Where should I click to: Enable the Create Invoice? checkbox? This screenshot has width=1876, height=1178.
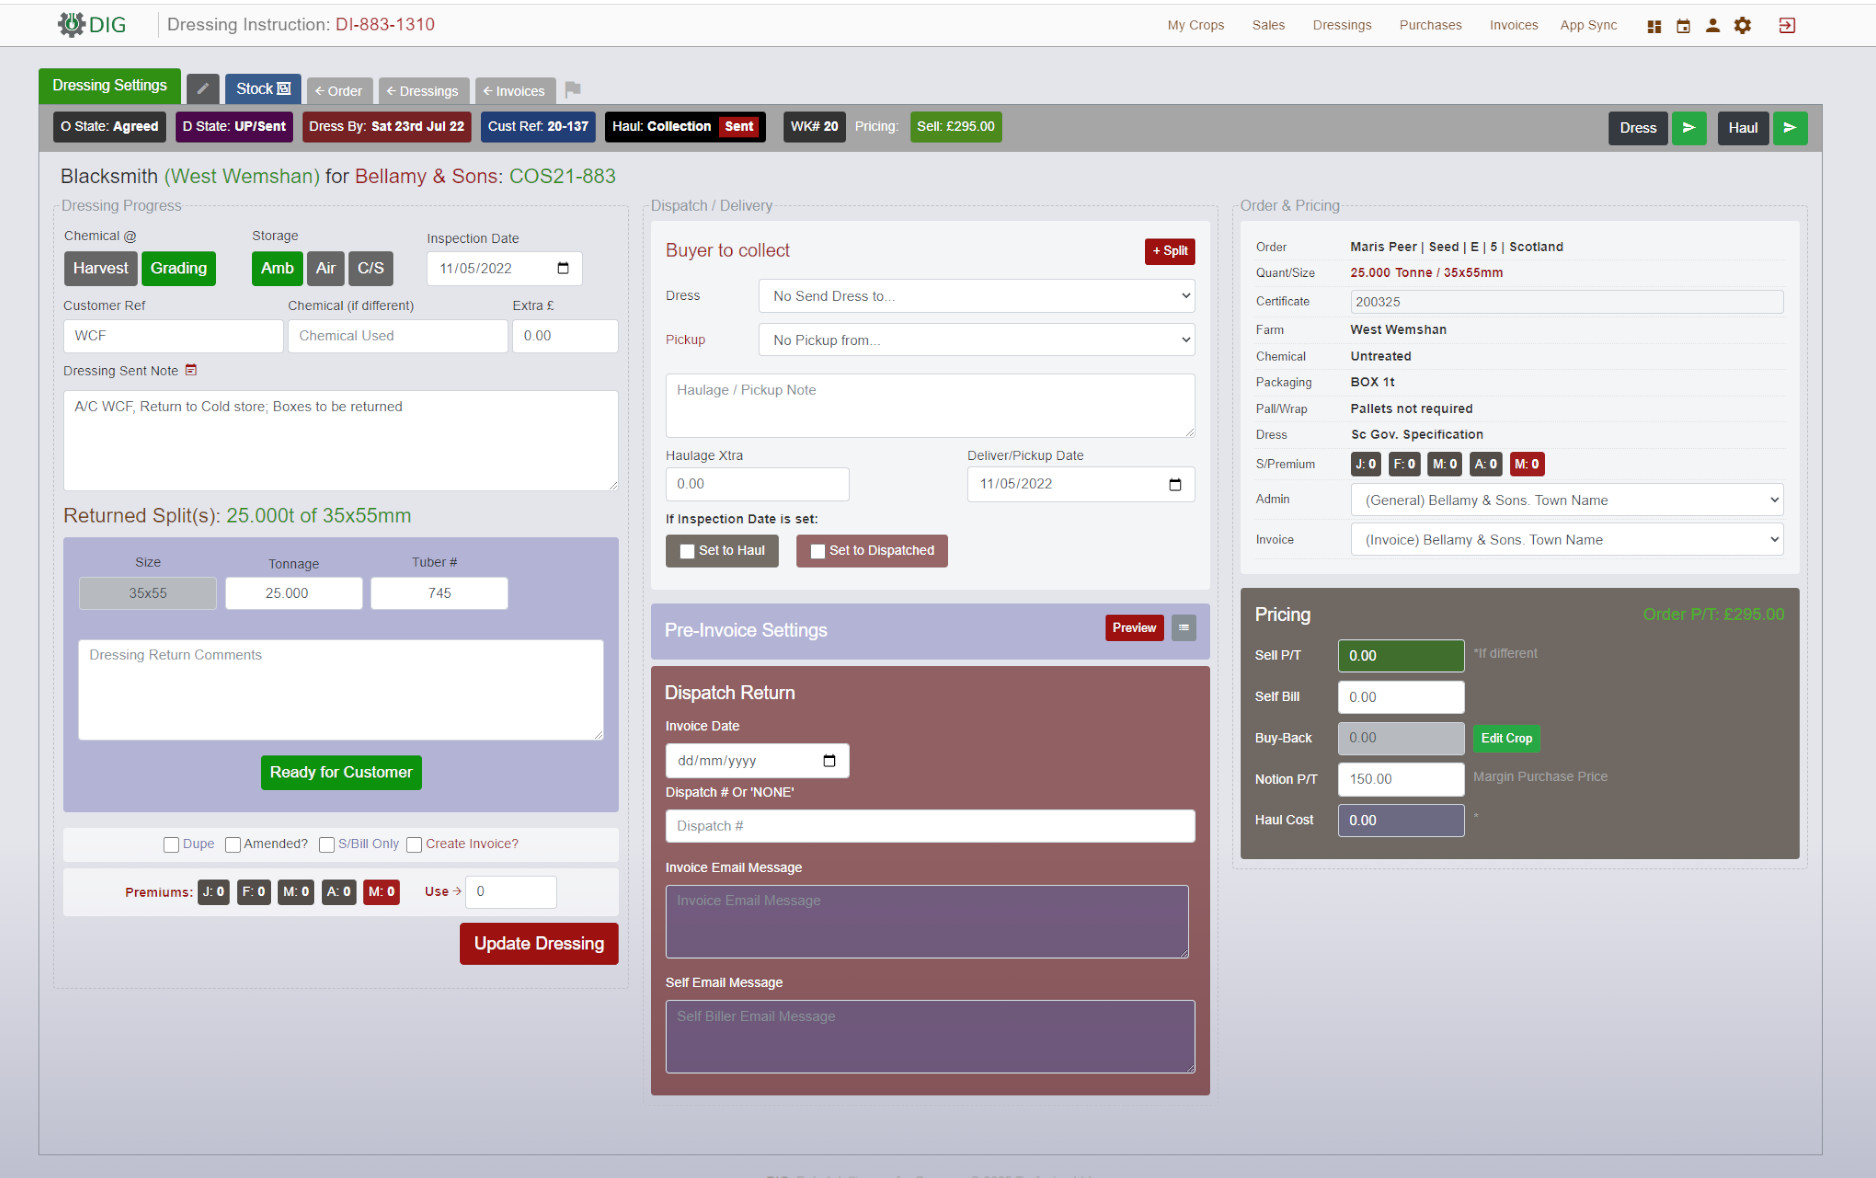tap(414, 845)
